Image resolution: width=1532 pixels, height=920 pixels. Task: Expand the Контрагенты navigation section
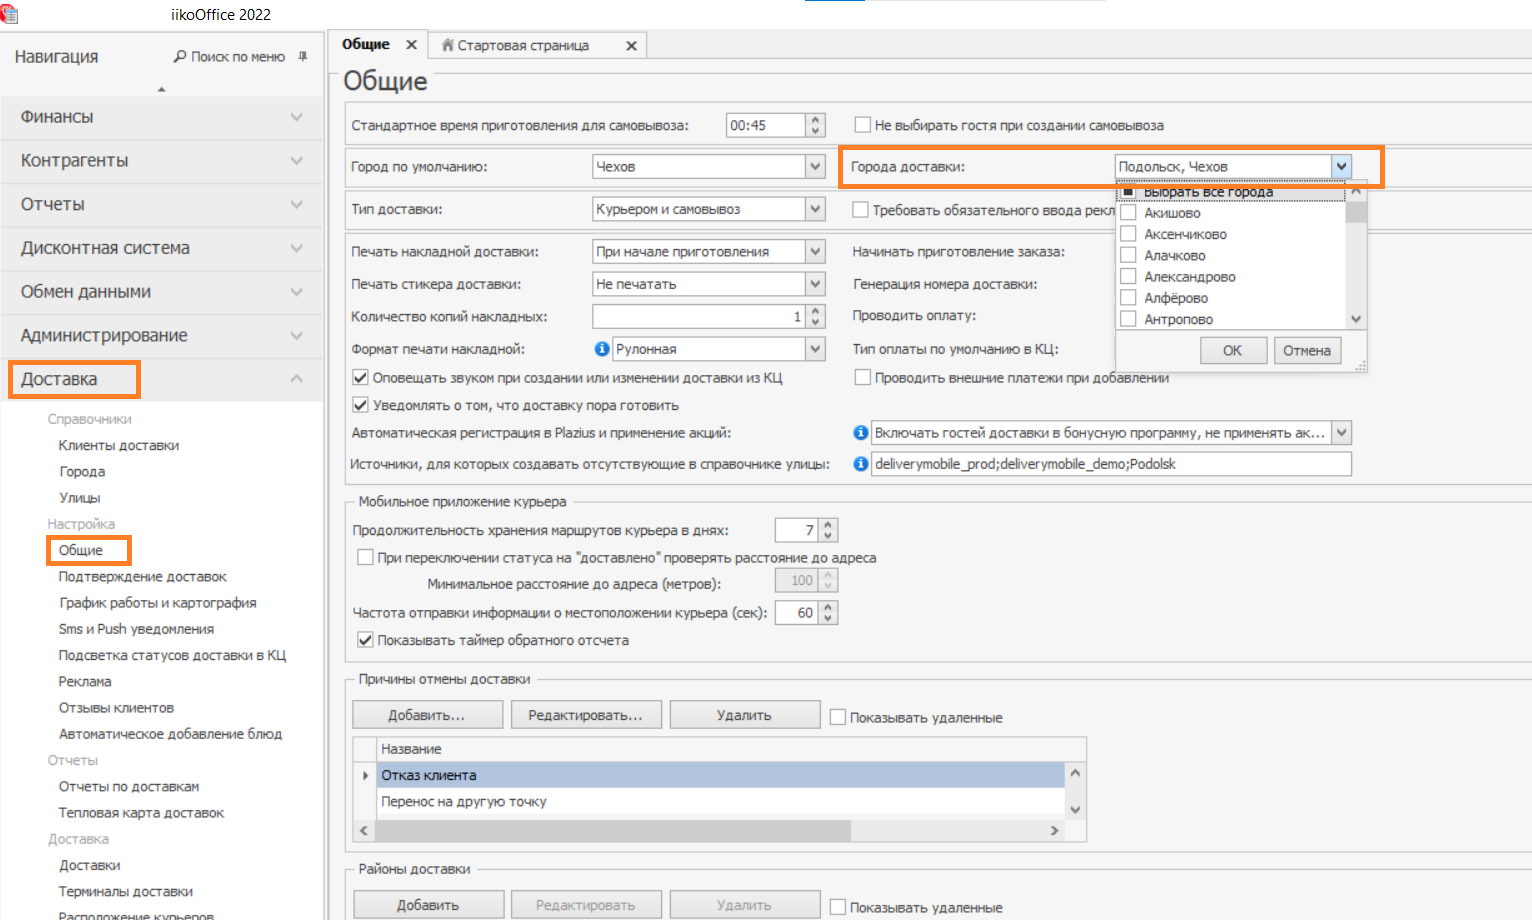click(162, 161)
